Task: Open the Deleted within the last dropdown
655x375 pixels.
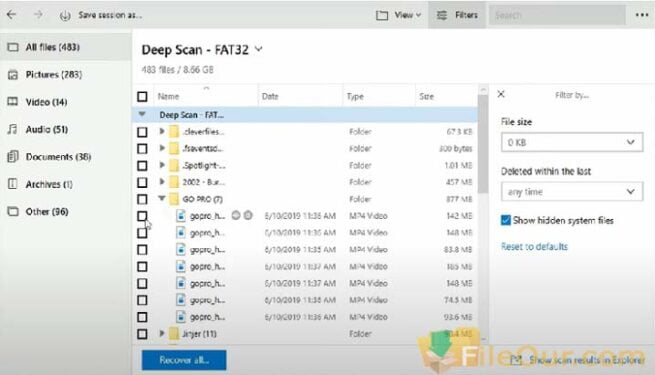Action: coord(572,192)
